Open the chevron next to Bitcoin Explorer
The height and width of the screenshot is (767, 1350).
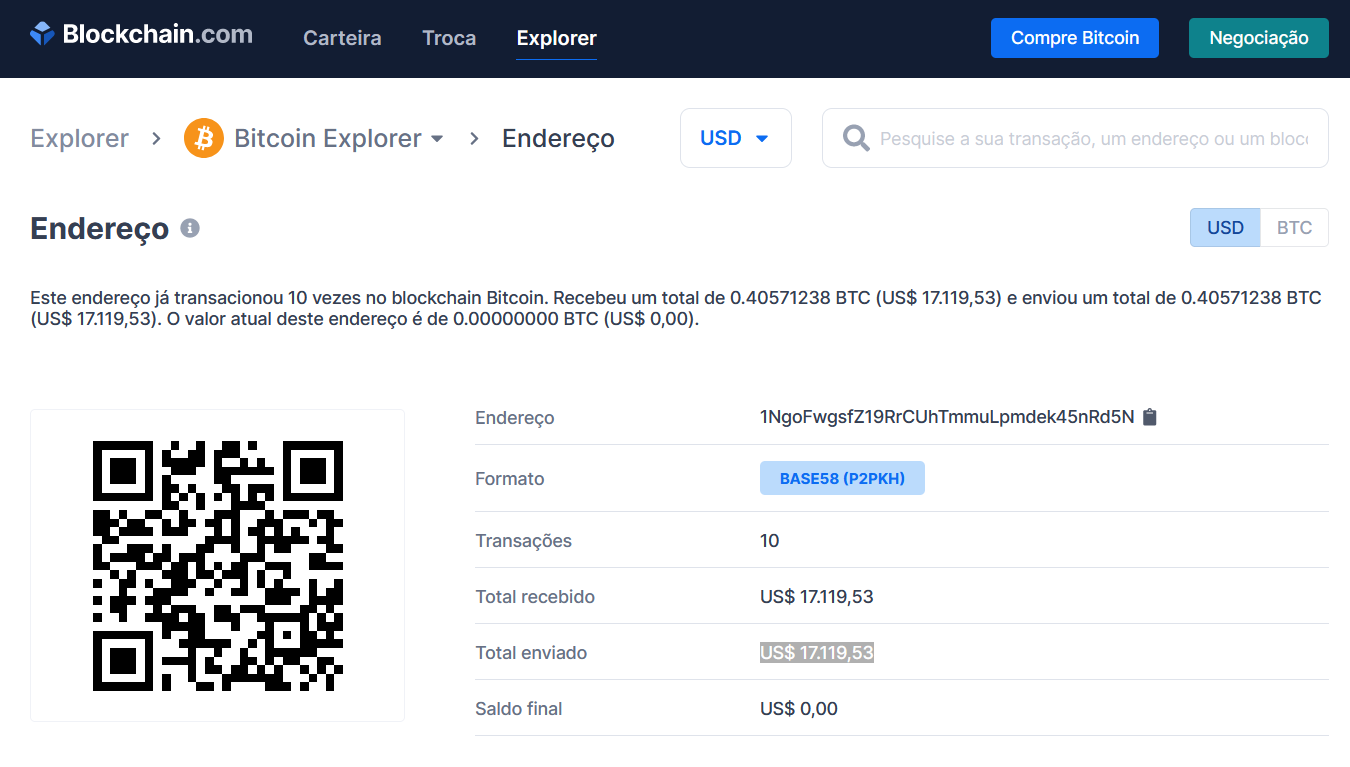[439, 139]
